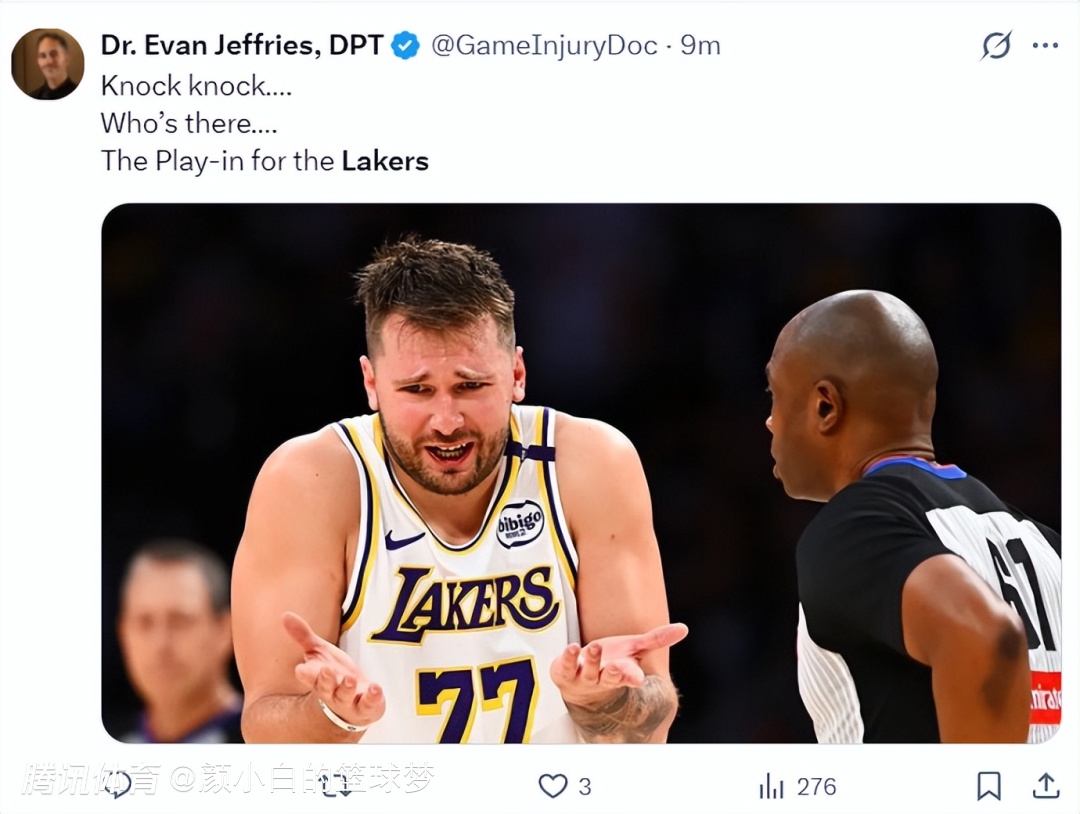
Task: Click 'The Play-in for the' text line
Action: (x=217, y=161)
